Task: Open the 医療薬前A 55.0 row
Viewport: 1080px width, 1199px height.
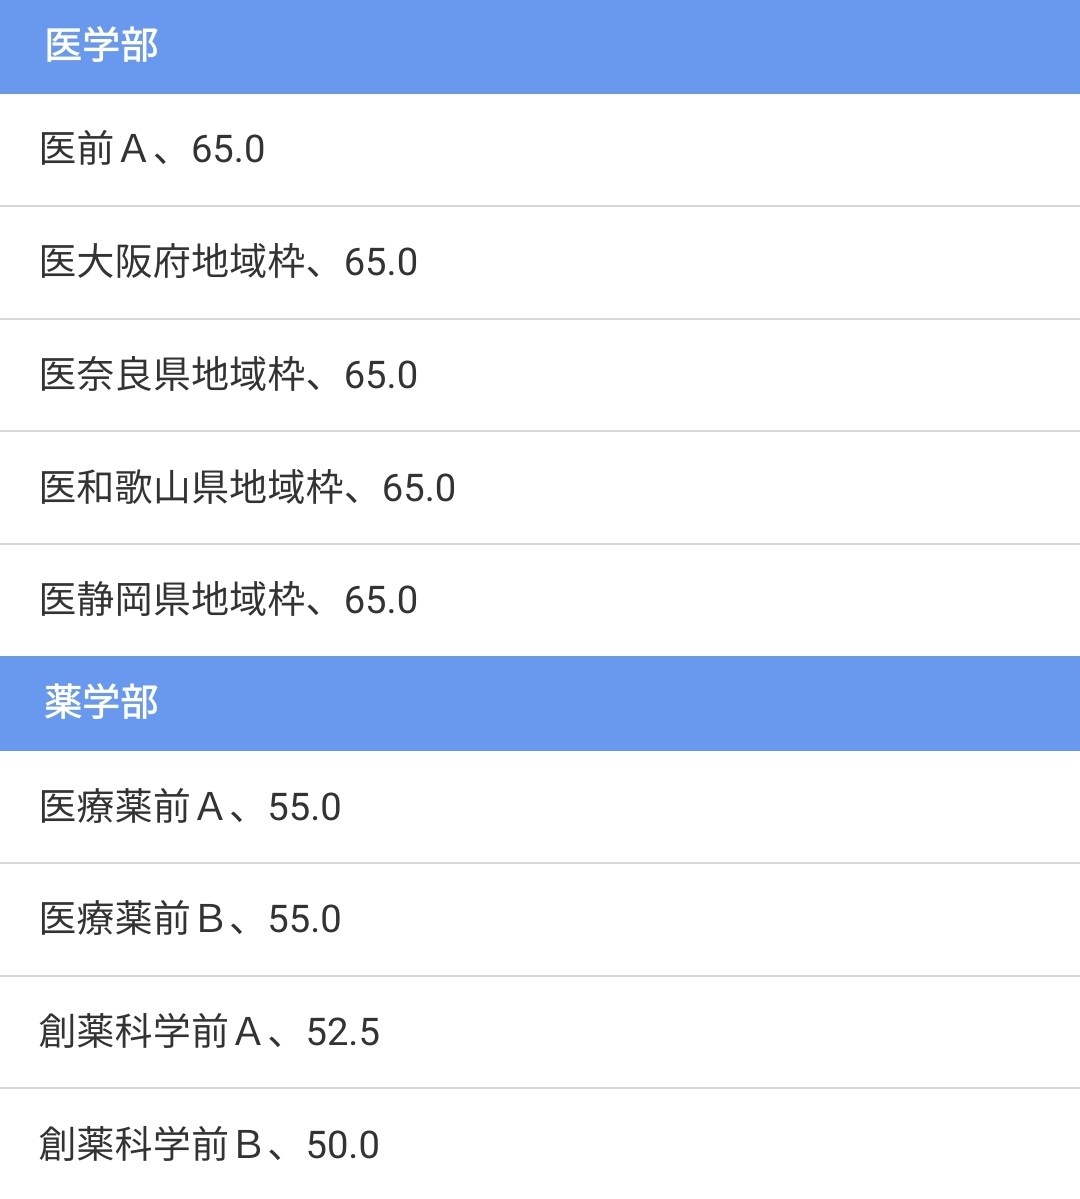Action: pos(540,807)
